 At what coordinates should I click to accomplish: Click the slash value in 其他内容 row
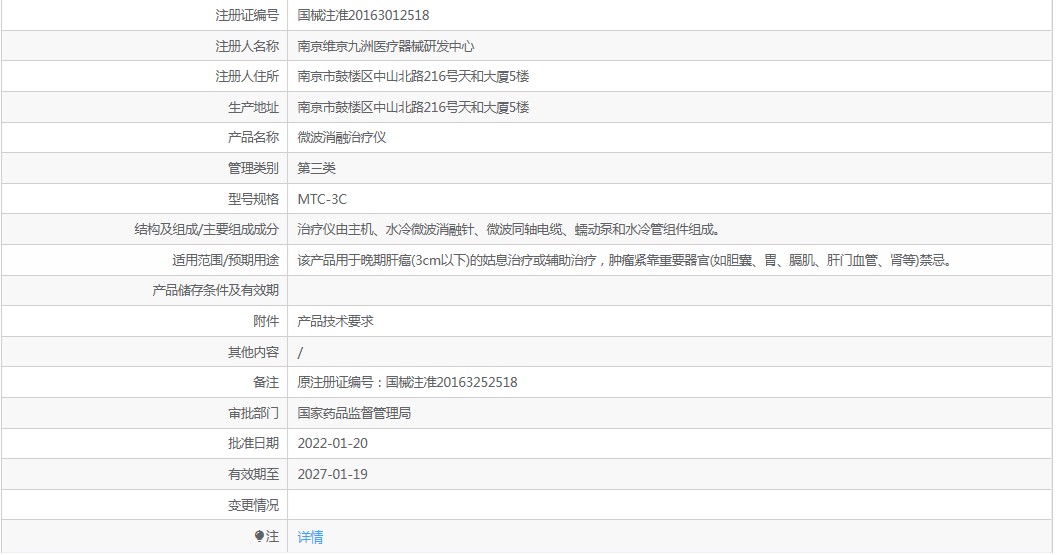point(300,352)
